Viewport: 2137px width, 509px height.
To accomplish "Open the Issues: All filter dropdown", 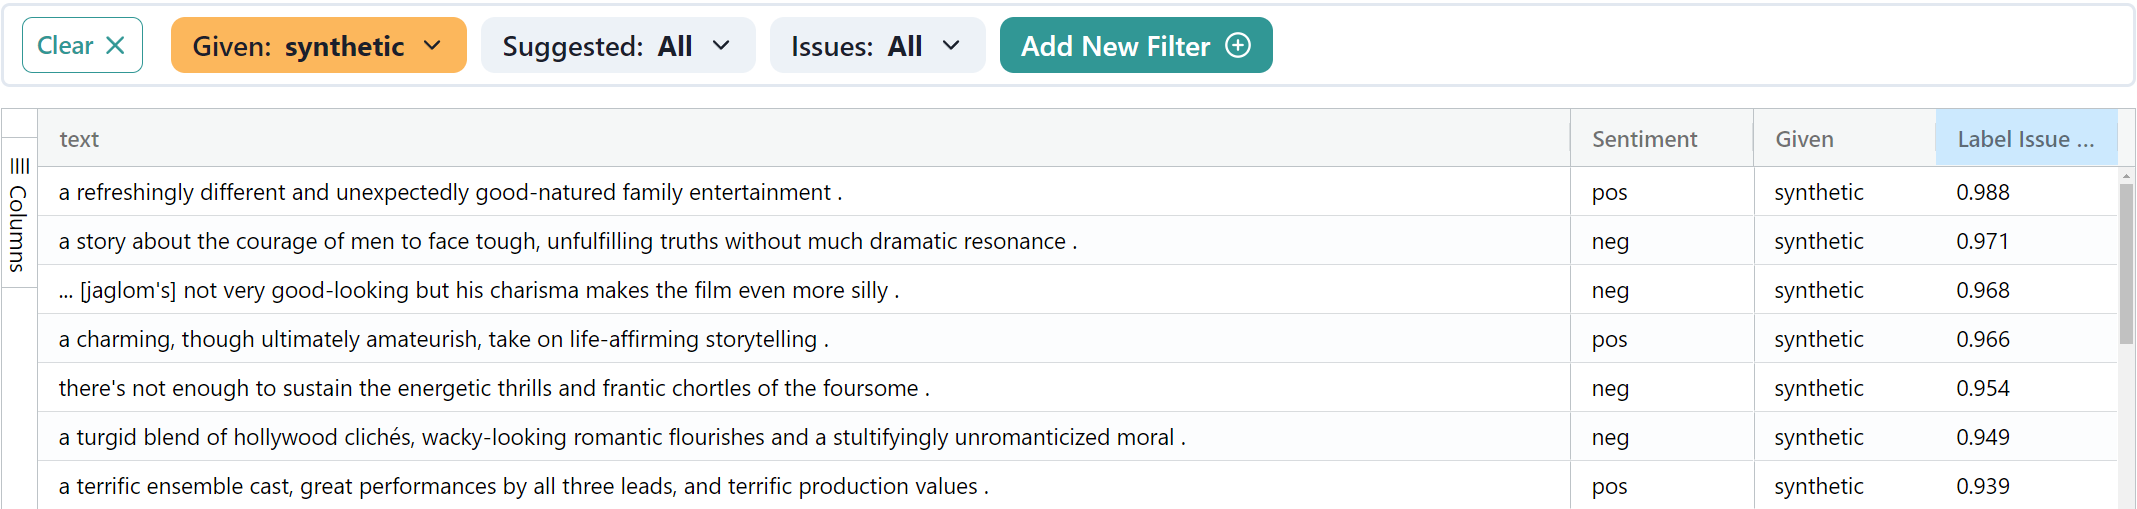I will click(x=877, y=45).
